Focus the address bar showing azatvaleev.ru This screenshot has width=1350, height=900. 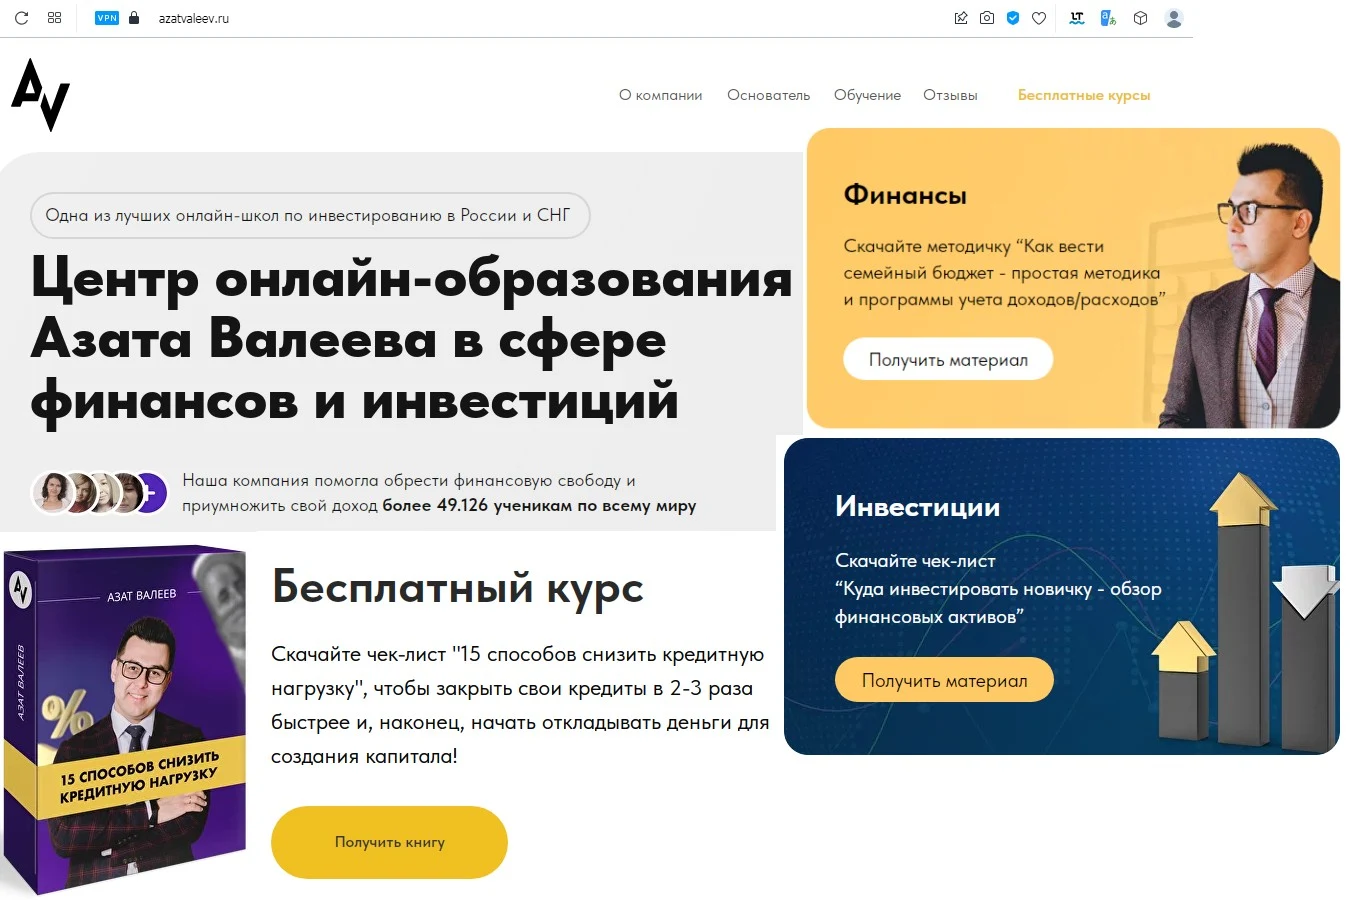194,18
